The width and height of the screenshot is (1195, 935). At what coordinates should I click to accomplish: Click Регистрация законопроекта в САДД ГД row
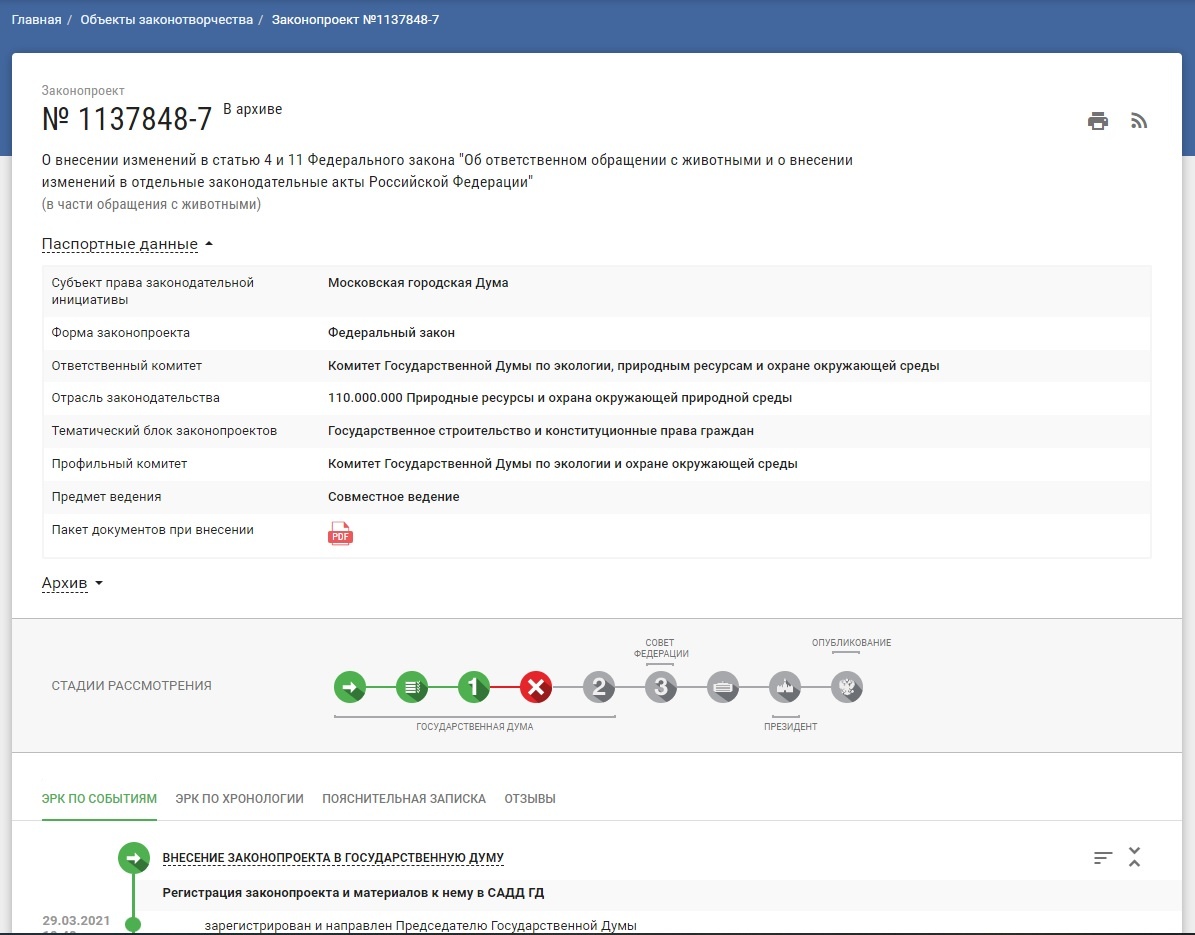pyautogui.click(x=353, y=892)
